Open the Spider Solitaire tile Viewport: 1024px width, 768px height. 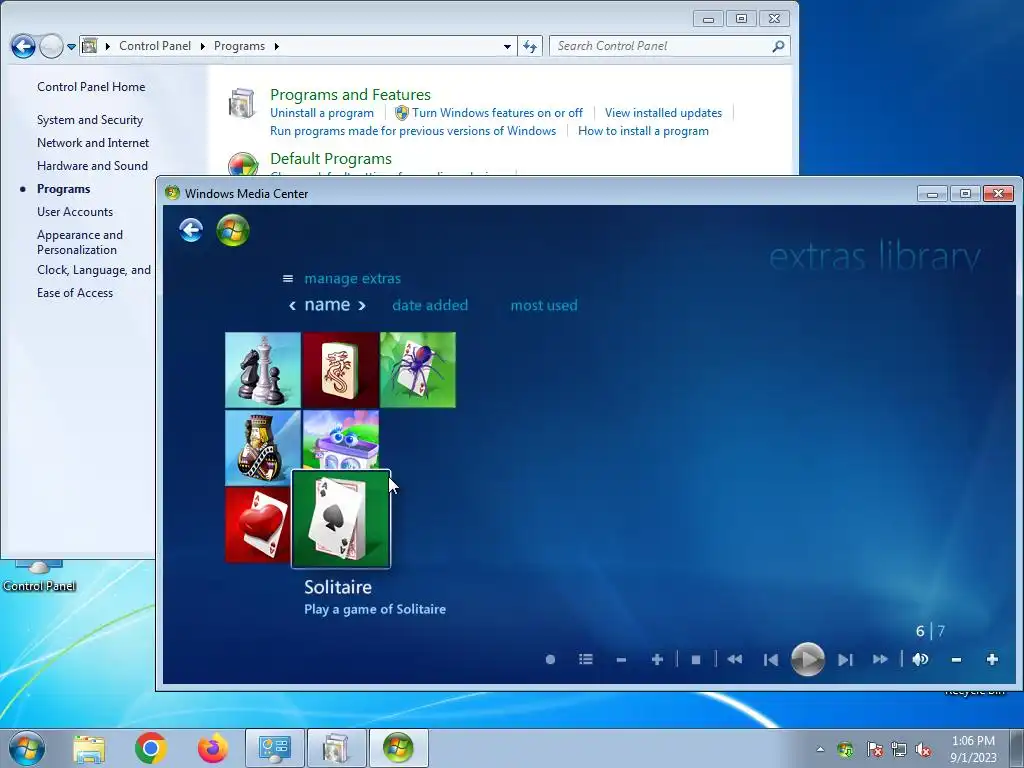point(418,370)
